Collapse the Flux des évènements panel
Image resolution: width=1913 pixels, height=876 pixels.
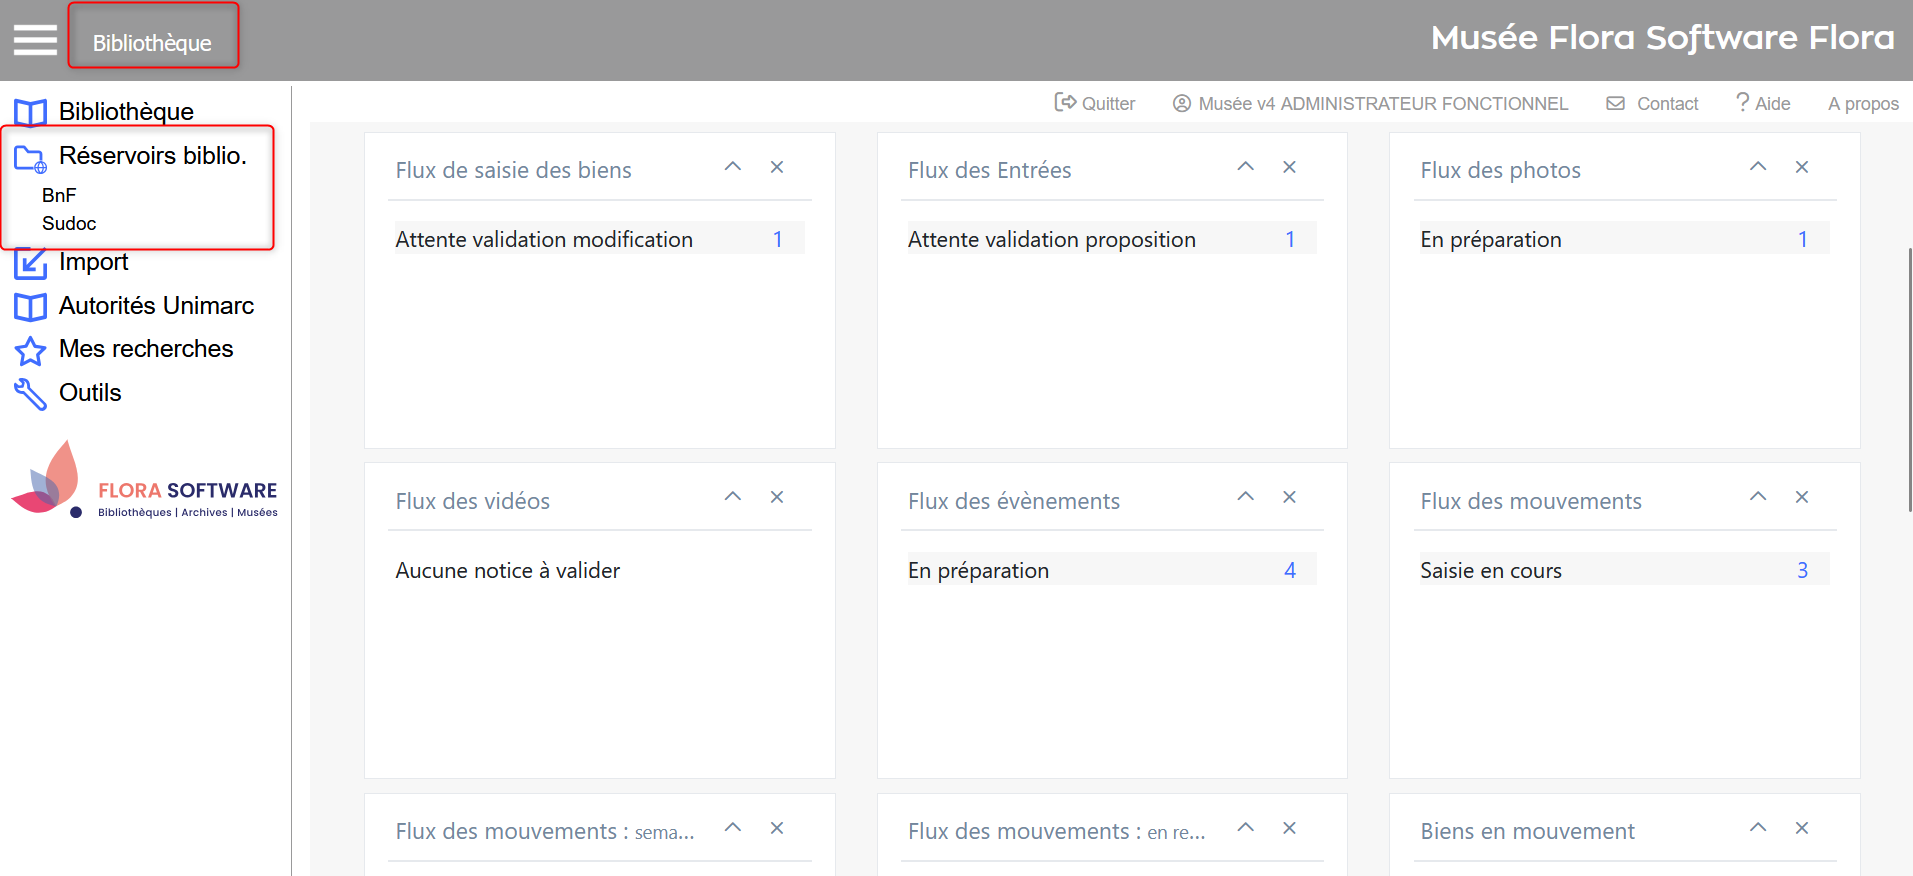pos(1245,497)
